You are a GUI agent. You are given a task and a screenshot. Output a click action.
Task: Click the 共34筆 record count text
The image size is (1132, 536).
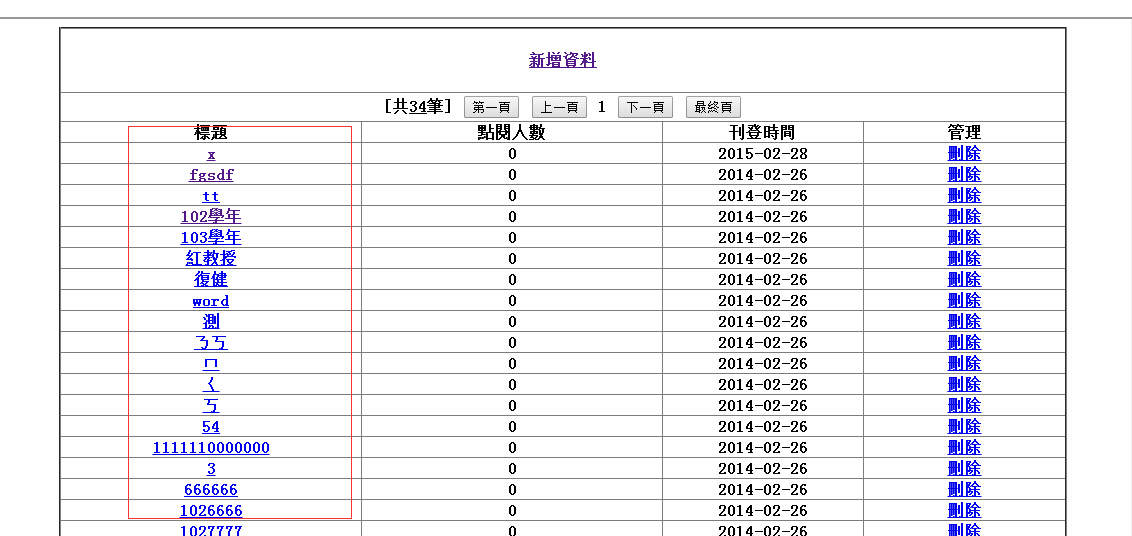[x=418, y=107]
